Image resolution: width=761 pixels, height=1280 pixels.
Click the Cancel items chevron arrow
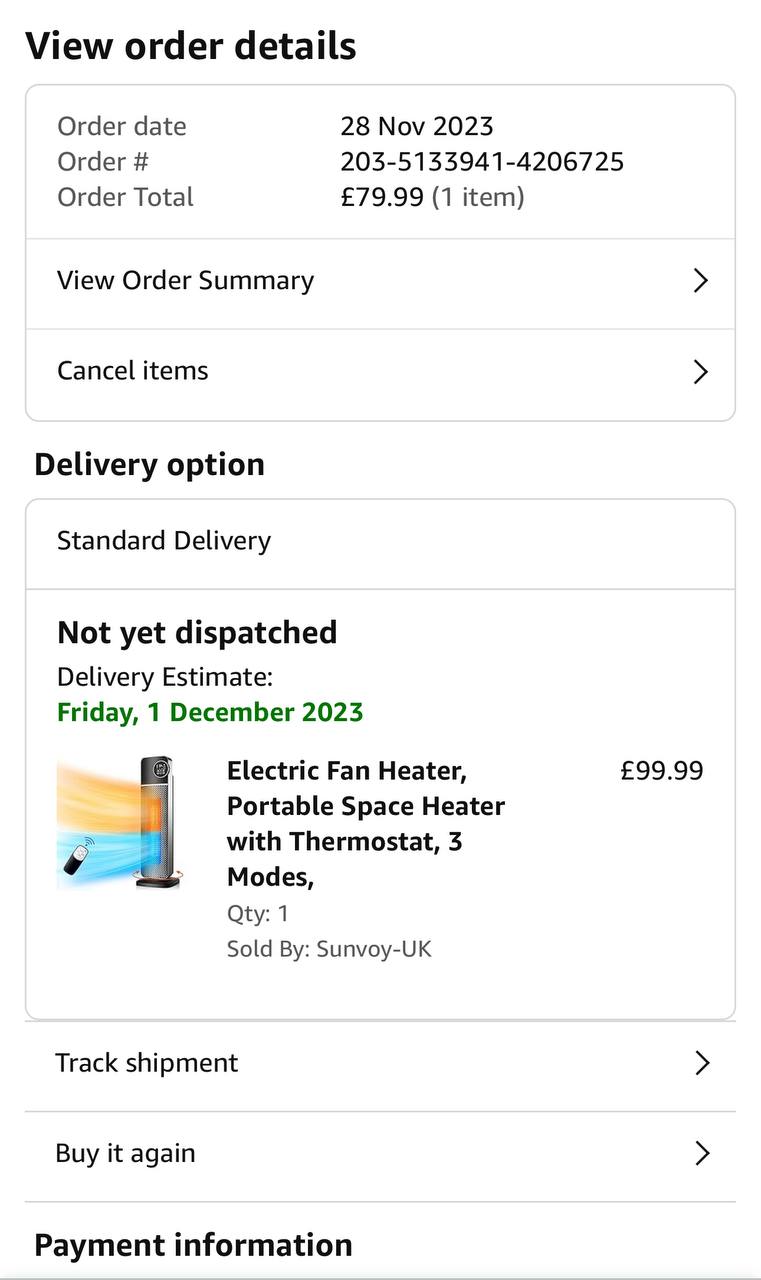[701, 372]
